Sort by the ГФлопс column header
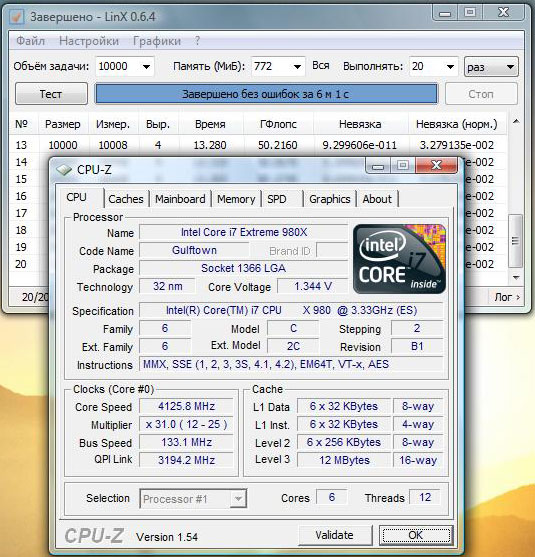The width and height of the screenshot is (535, 557). 278,124
